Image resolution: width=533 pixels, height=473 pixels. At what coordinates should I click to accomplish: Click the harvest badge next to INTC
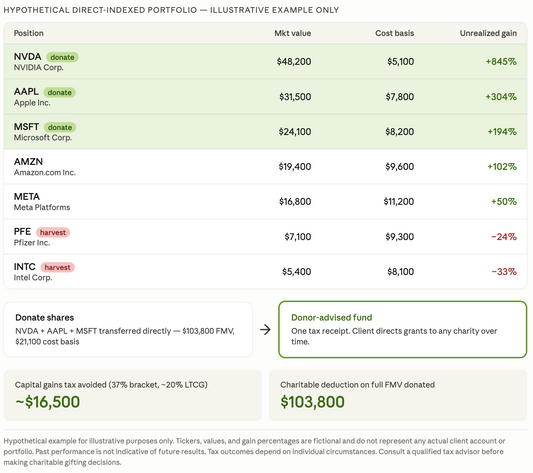[57, 268]
